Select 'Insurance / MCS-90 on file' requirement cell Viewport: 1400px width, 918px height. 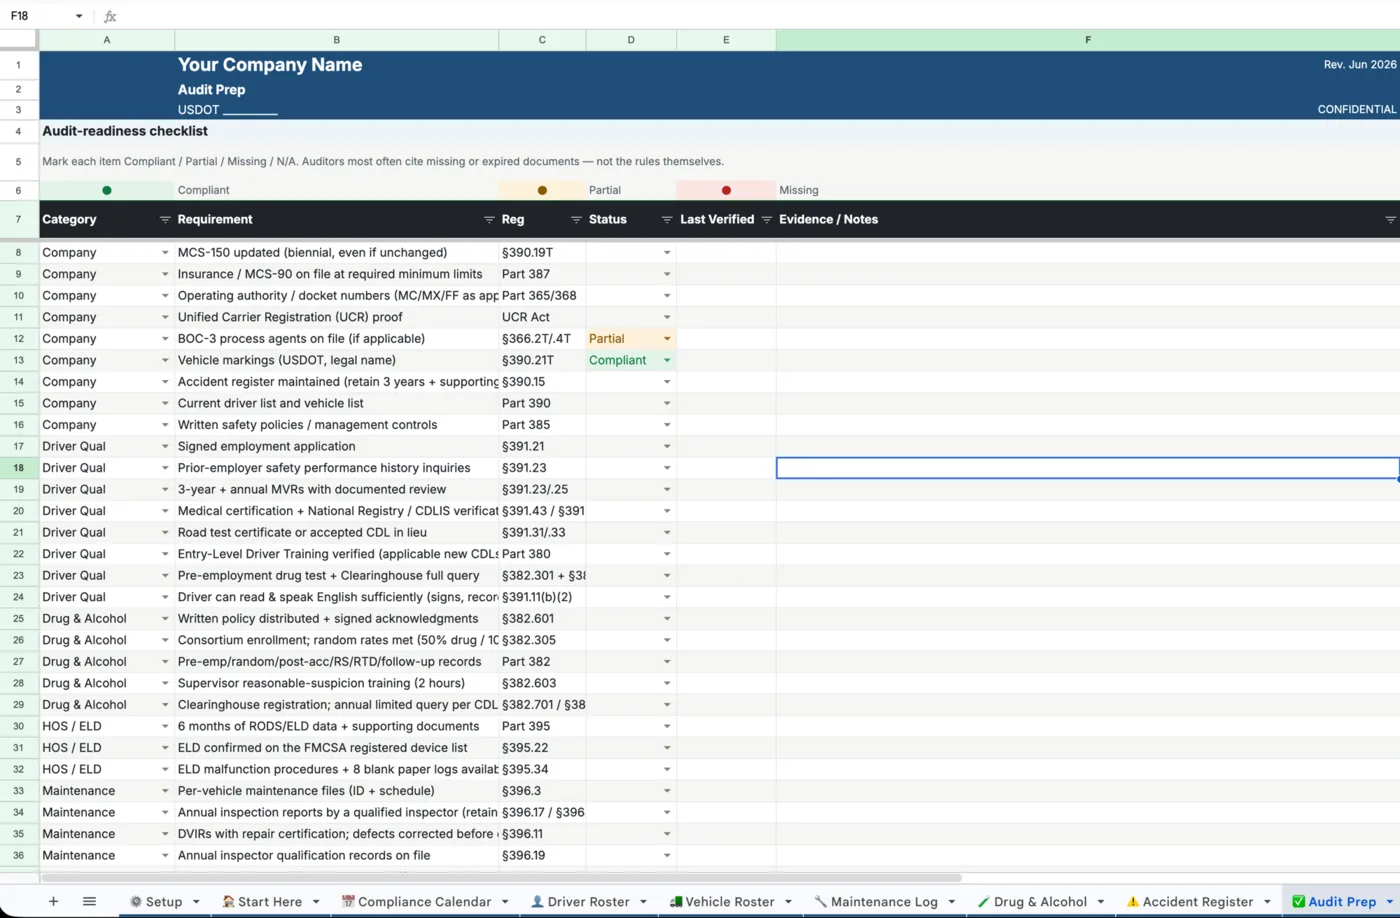pos(337,274)
